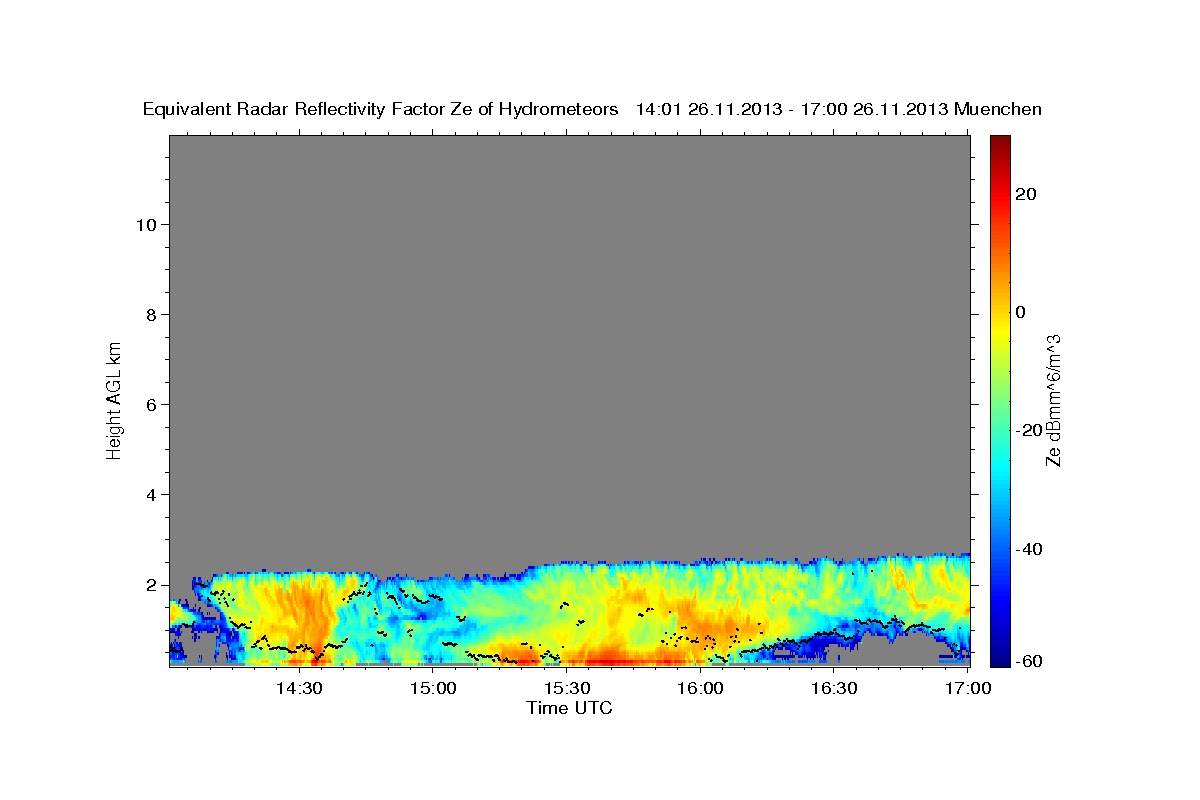The image size is (1200, 800).
Task: Click the dark blue bottom of colorbar
Action: click(x=1000, y=655)
